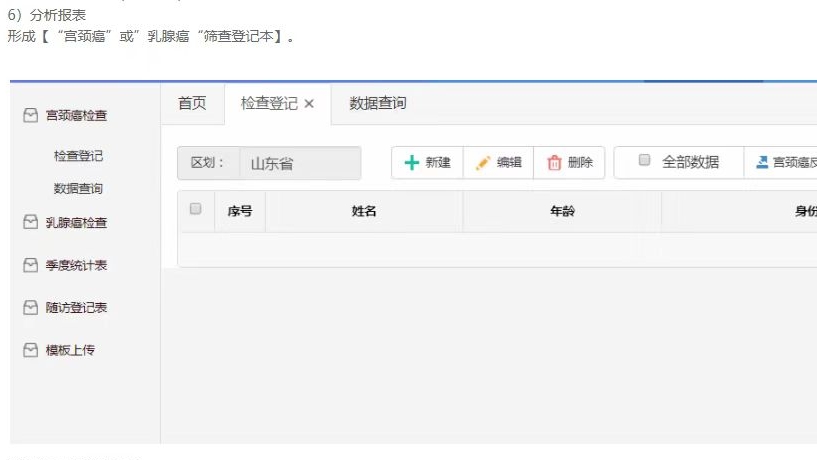Click the icon beside 季度统计表
The height and width of the screenshot is (460, 817).
31,265
